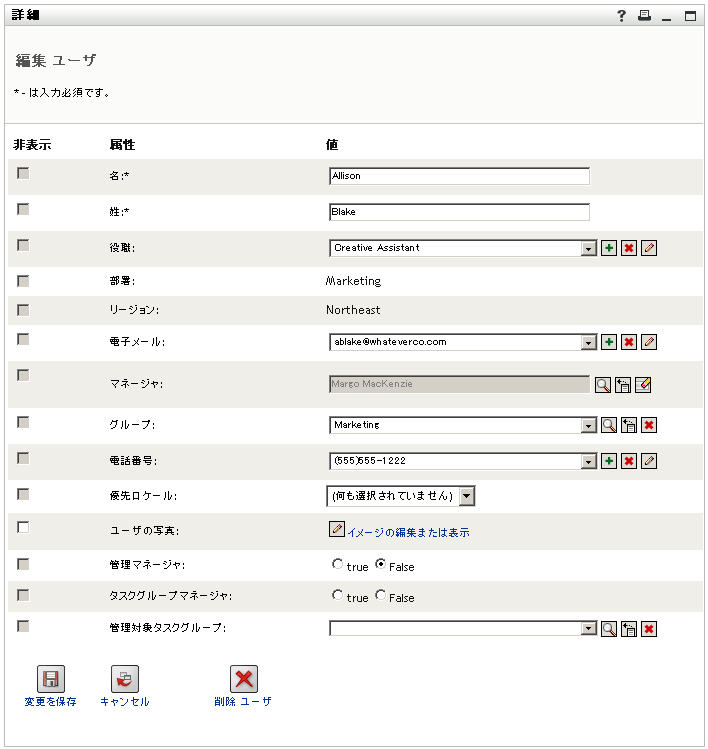Image resolution: width=708 pixels, height=749 pixels.
Task: Edit the 役職 value with pencil icon
Action: (649, 248)
